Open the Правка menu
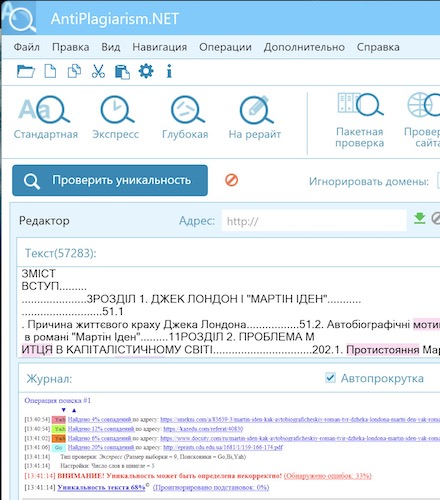The image size is (440, 500). (x=71, y=47)
